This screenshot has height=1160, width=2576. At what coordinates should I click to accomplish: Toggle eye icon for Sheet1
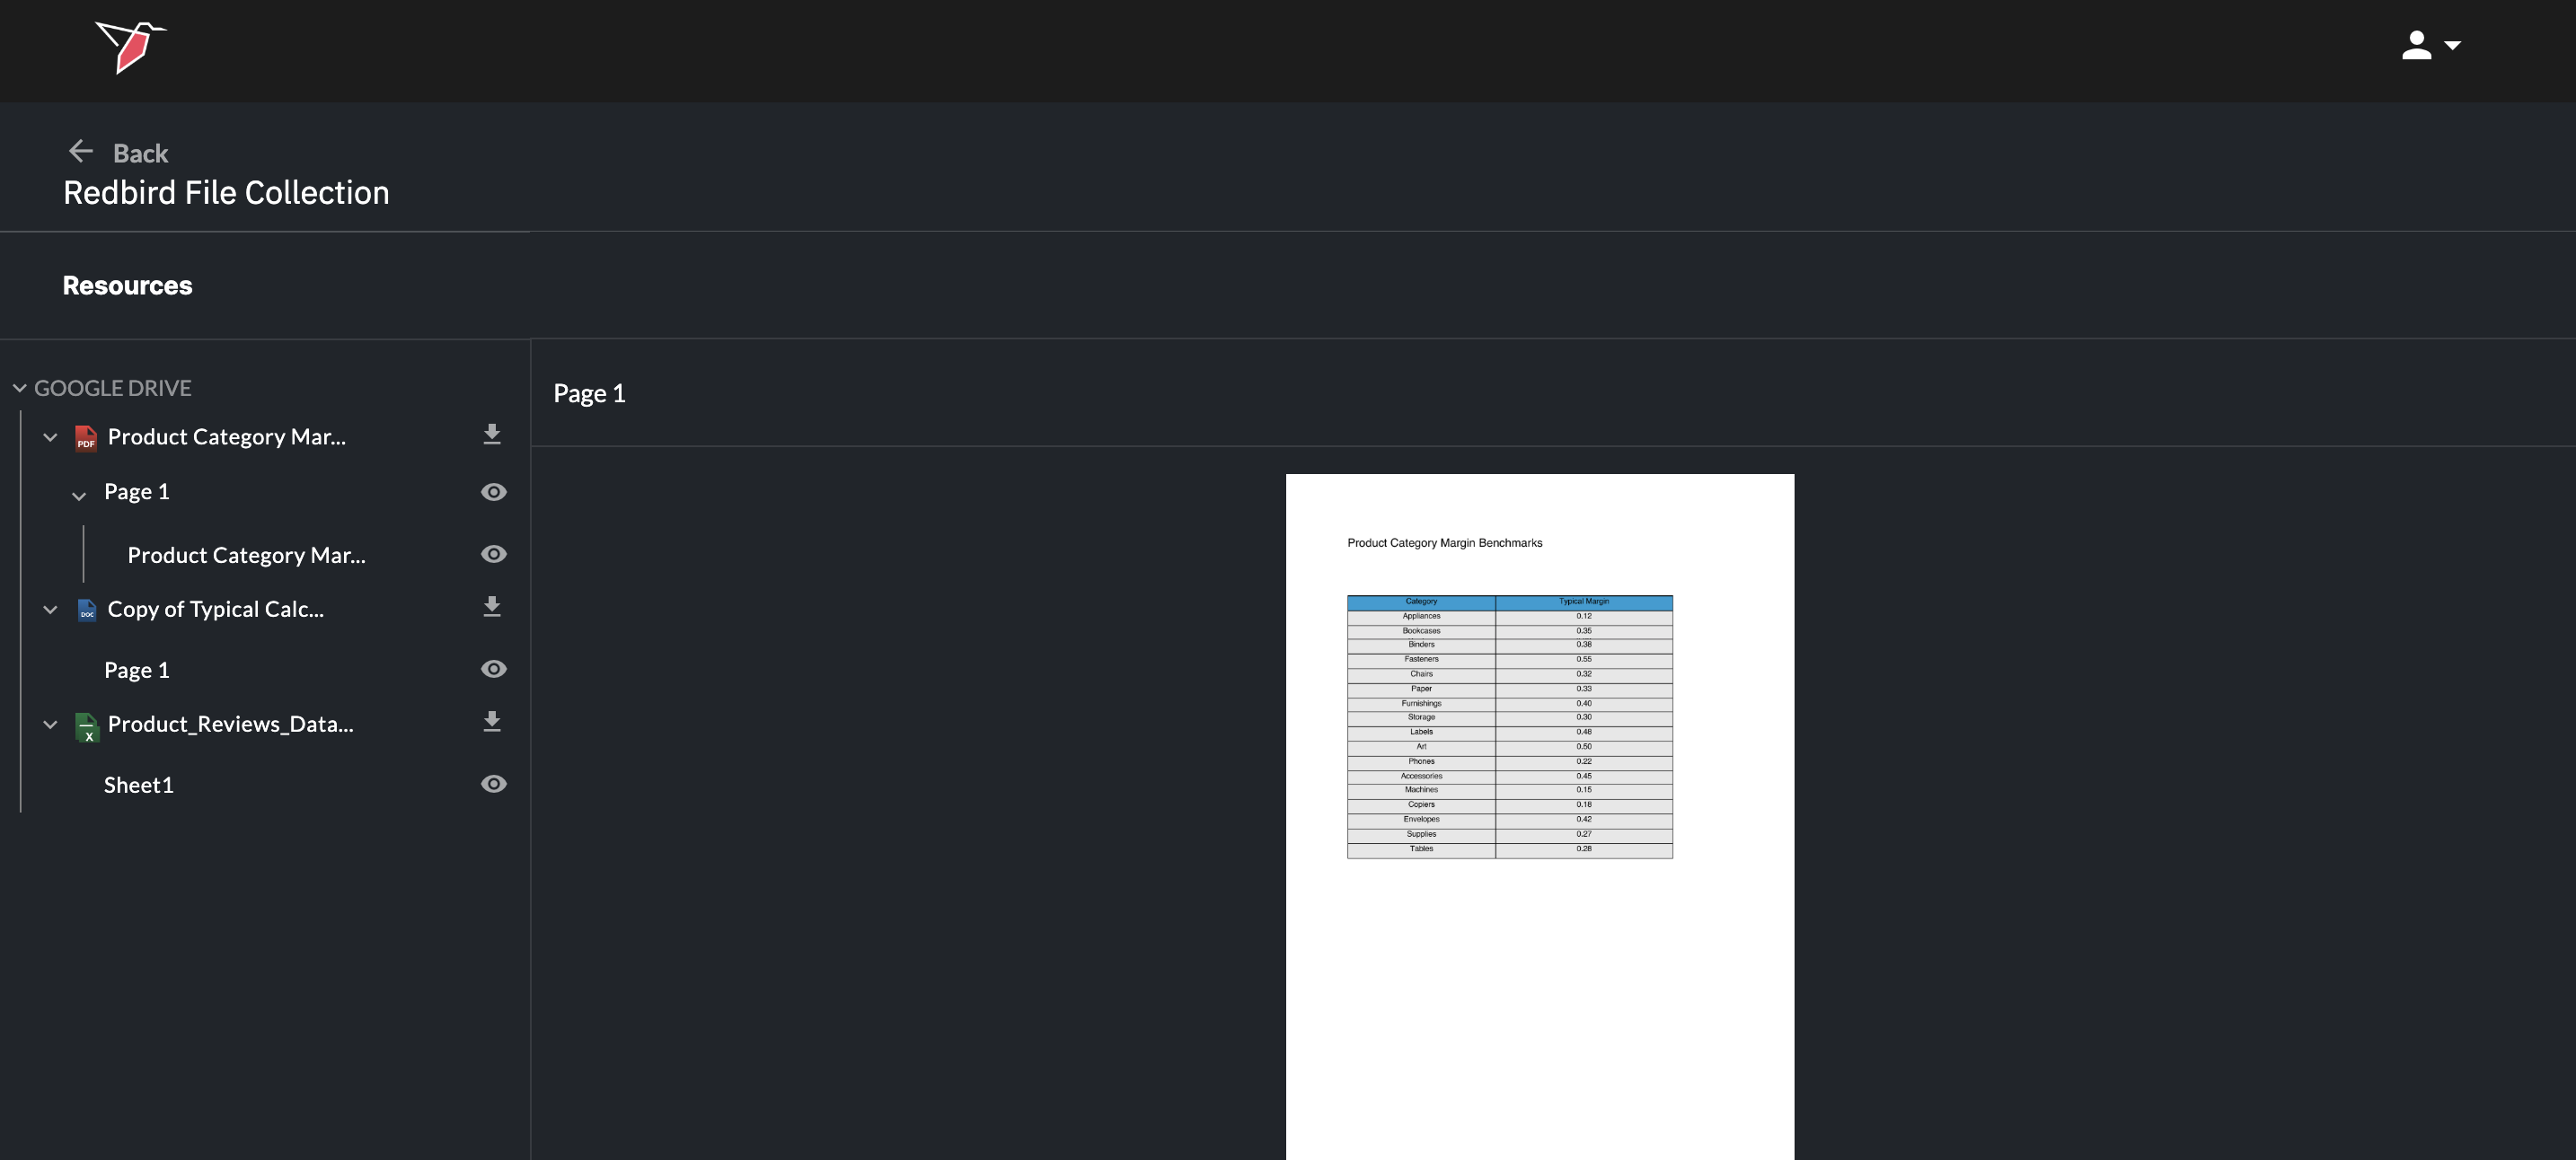(493, 784)
